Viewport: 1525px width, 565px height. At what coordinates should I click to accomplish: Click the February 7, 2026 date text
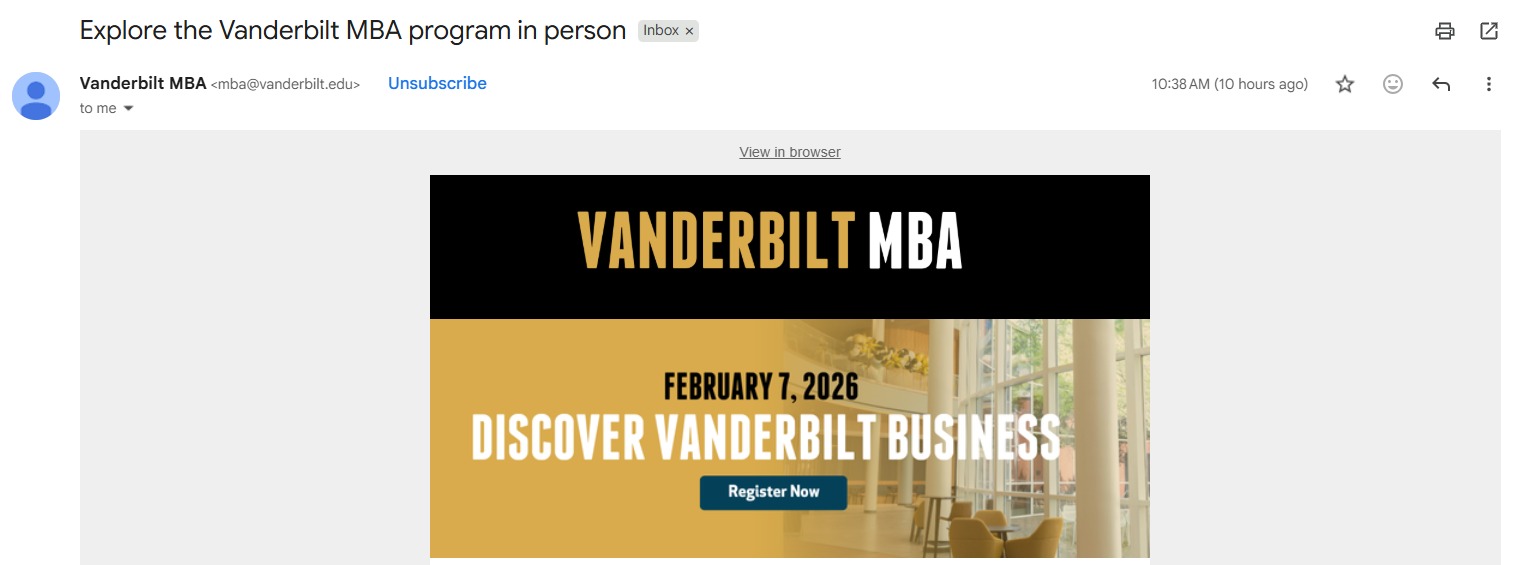tap(761, 386)
